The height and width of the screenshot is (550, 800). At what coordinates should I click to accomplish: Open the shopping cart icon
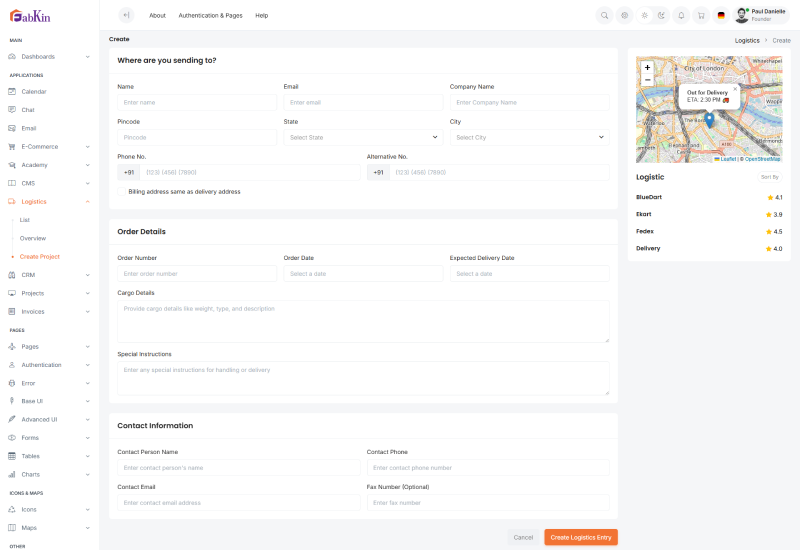[701, 15]
